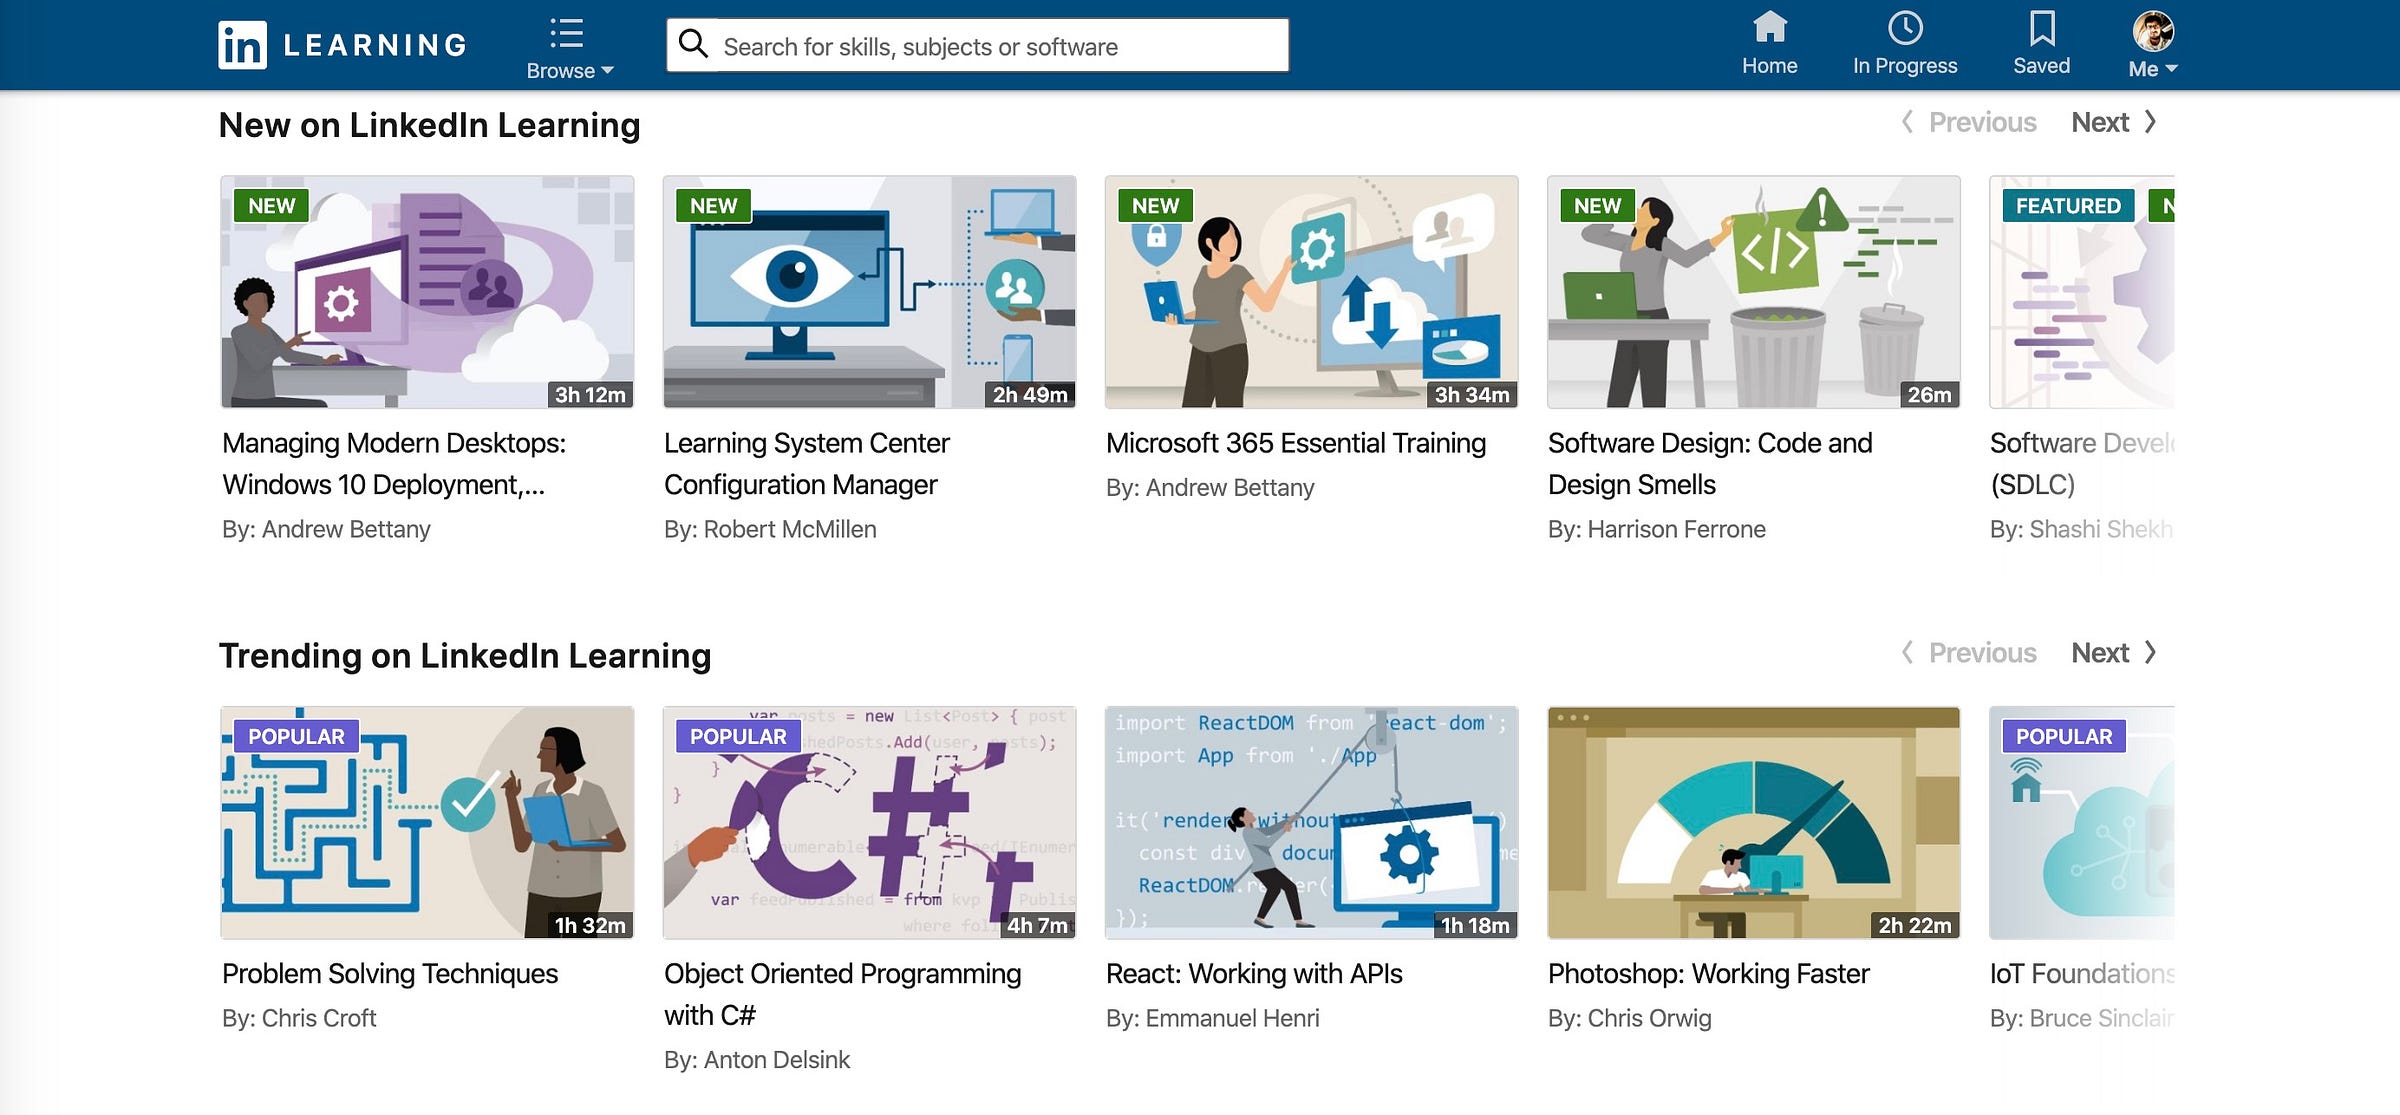Click title IoT Foundations

point(2082,974)
